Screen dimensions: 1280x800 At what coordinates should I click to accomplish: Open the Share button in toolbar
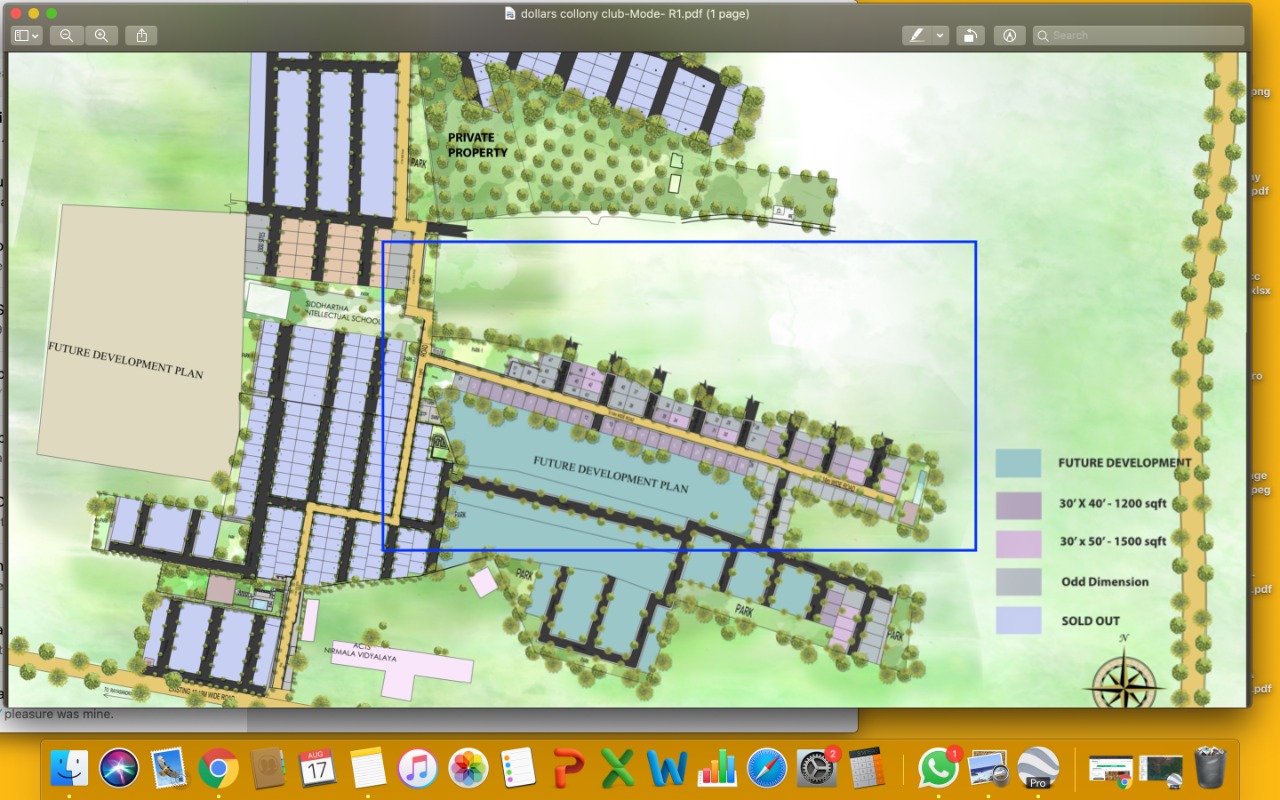141,35
